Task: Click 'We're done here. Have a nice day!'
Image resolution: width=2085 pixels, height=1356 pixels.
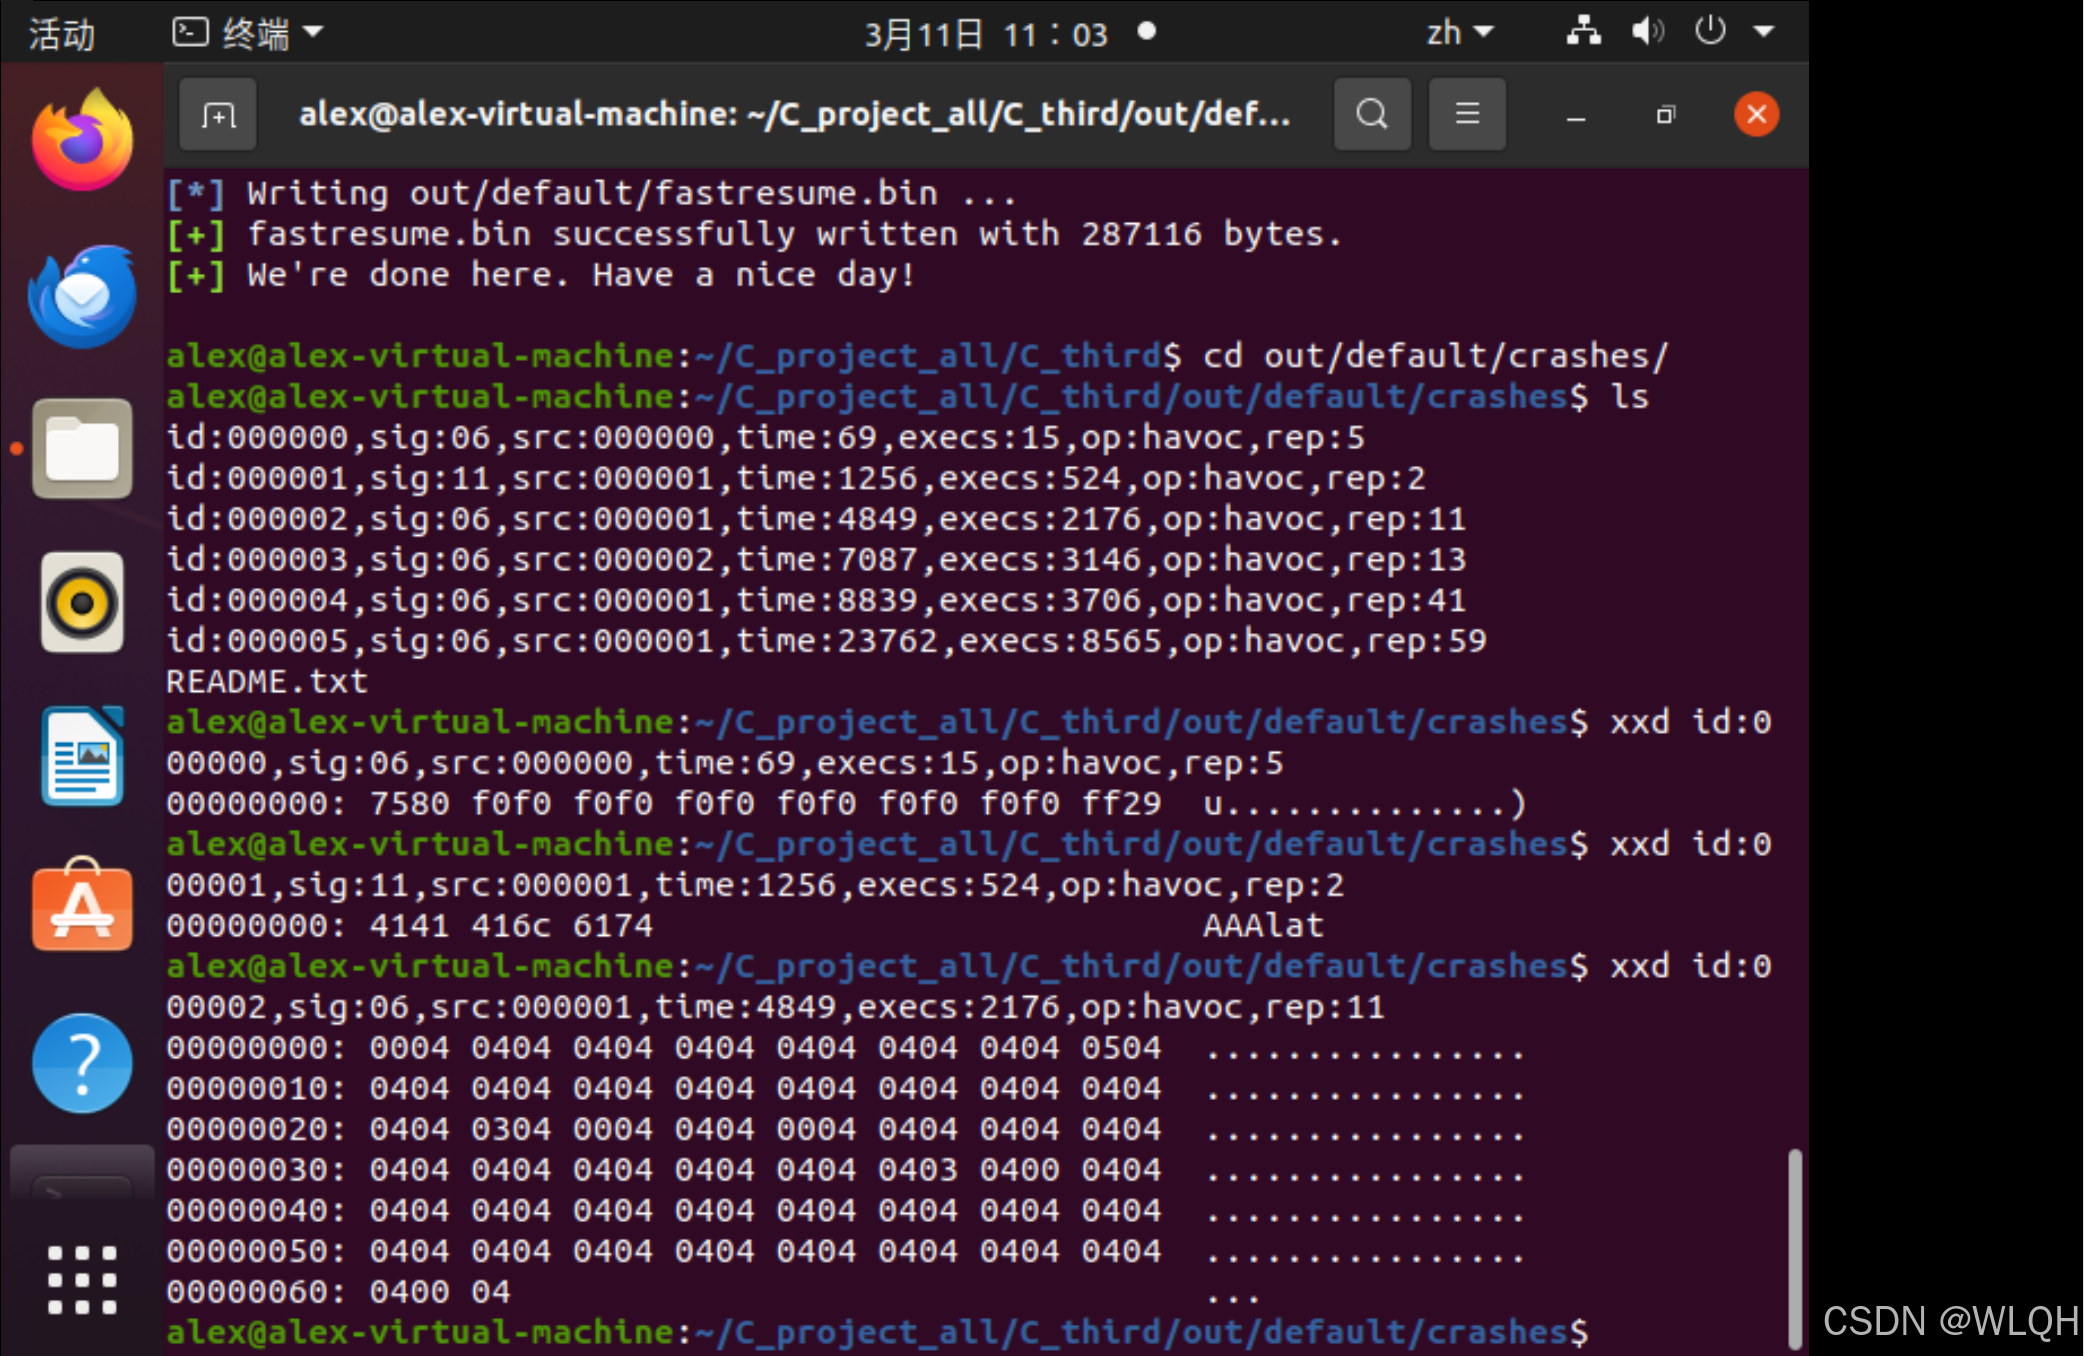Action: click(x=581, y=275)
